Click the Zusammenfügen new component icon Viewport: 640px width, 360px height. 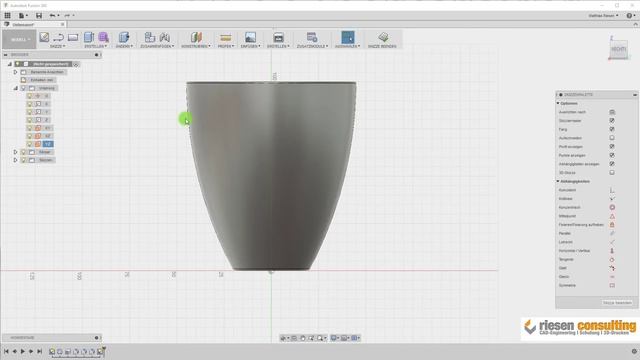[150, 37]
